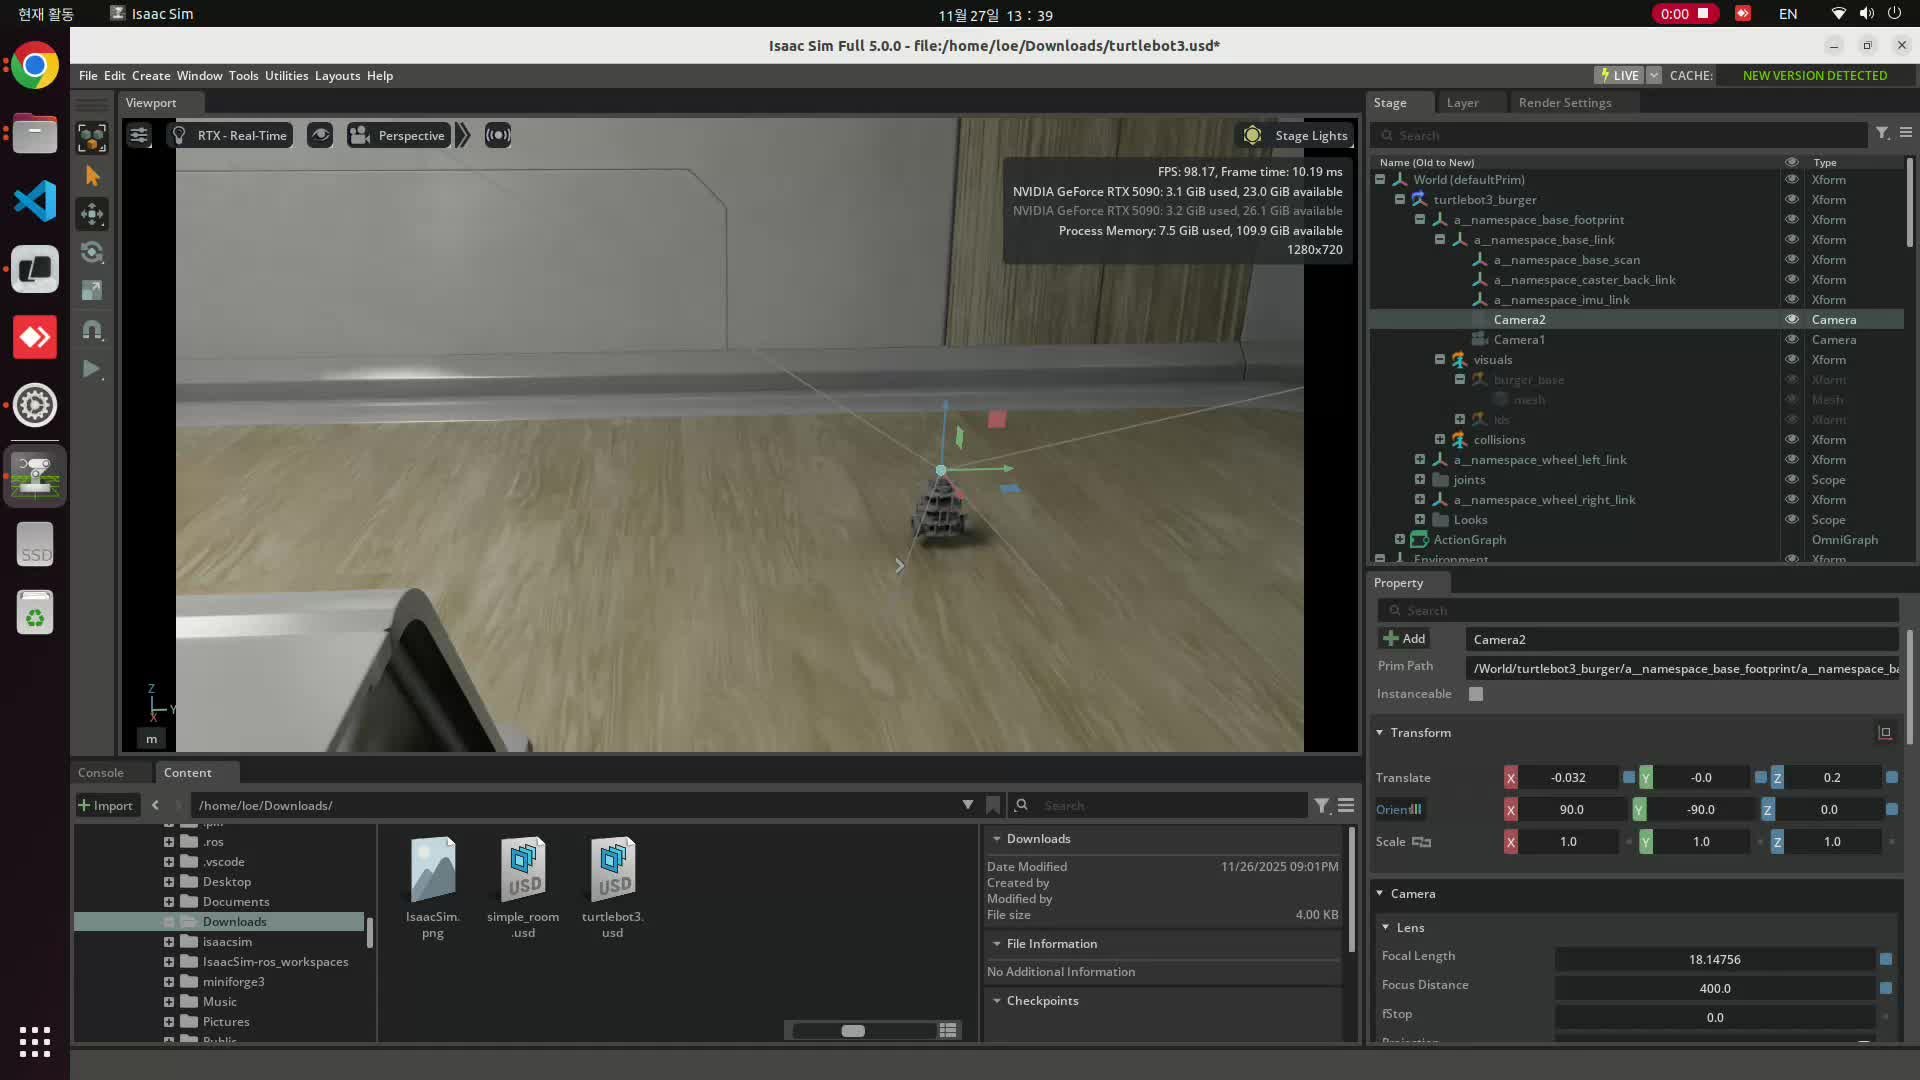The width and height of the screenshot is (1920, 1080).
Task: Open the Perspective camera menu
Action: (398, 135)
